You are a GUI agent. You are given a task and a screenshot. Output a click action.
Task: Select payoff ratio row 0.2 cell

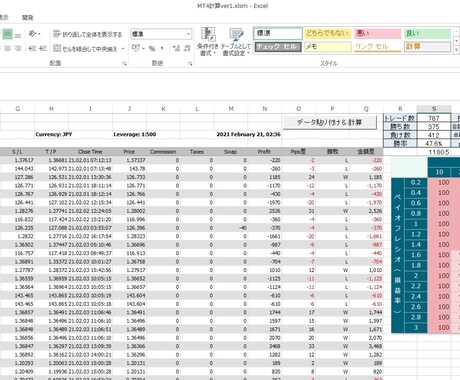coord(416,182)
